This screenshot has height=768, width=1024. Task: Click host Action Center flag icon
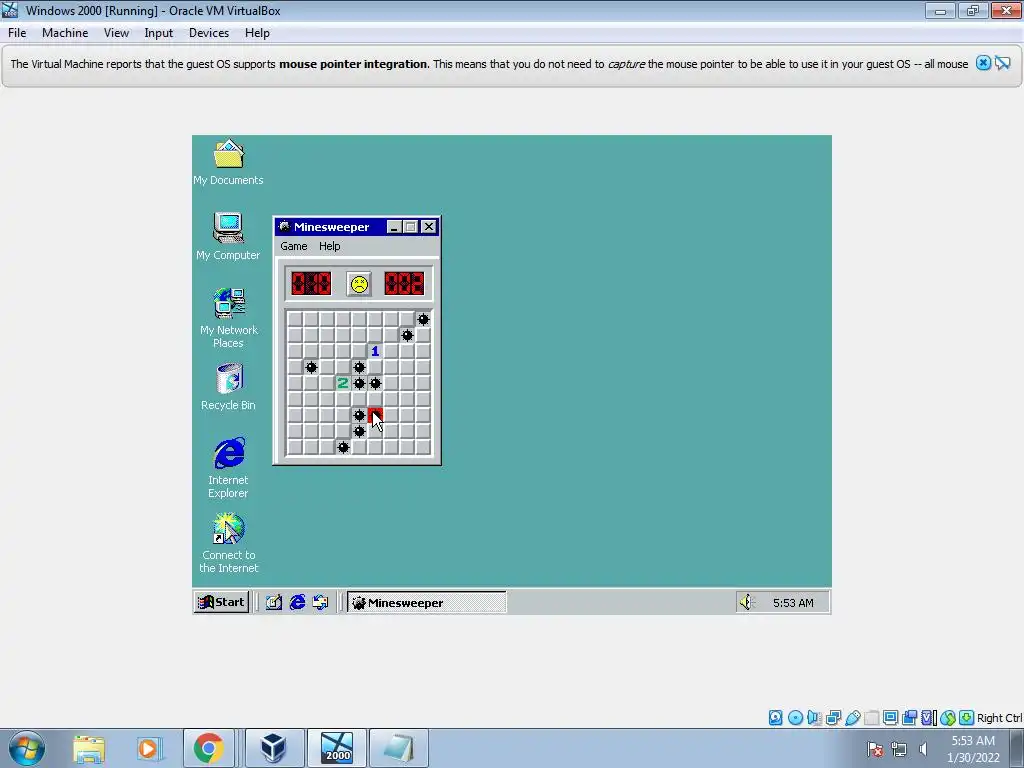[876, 749]
